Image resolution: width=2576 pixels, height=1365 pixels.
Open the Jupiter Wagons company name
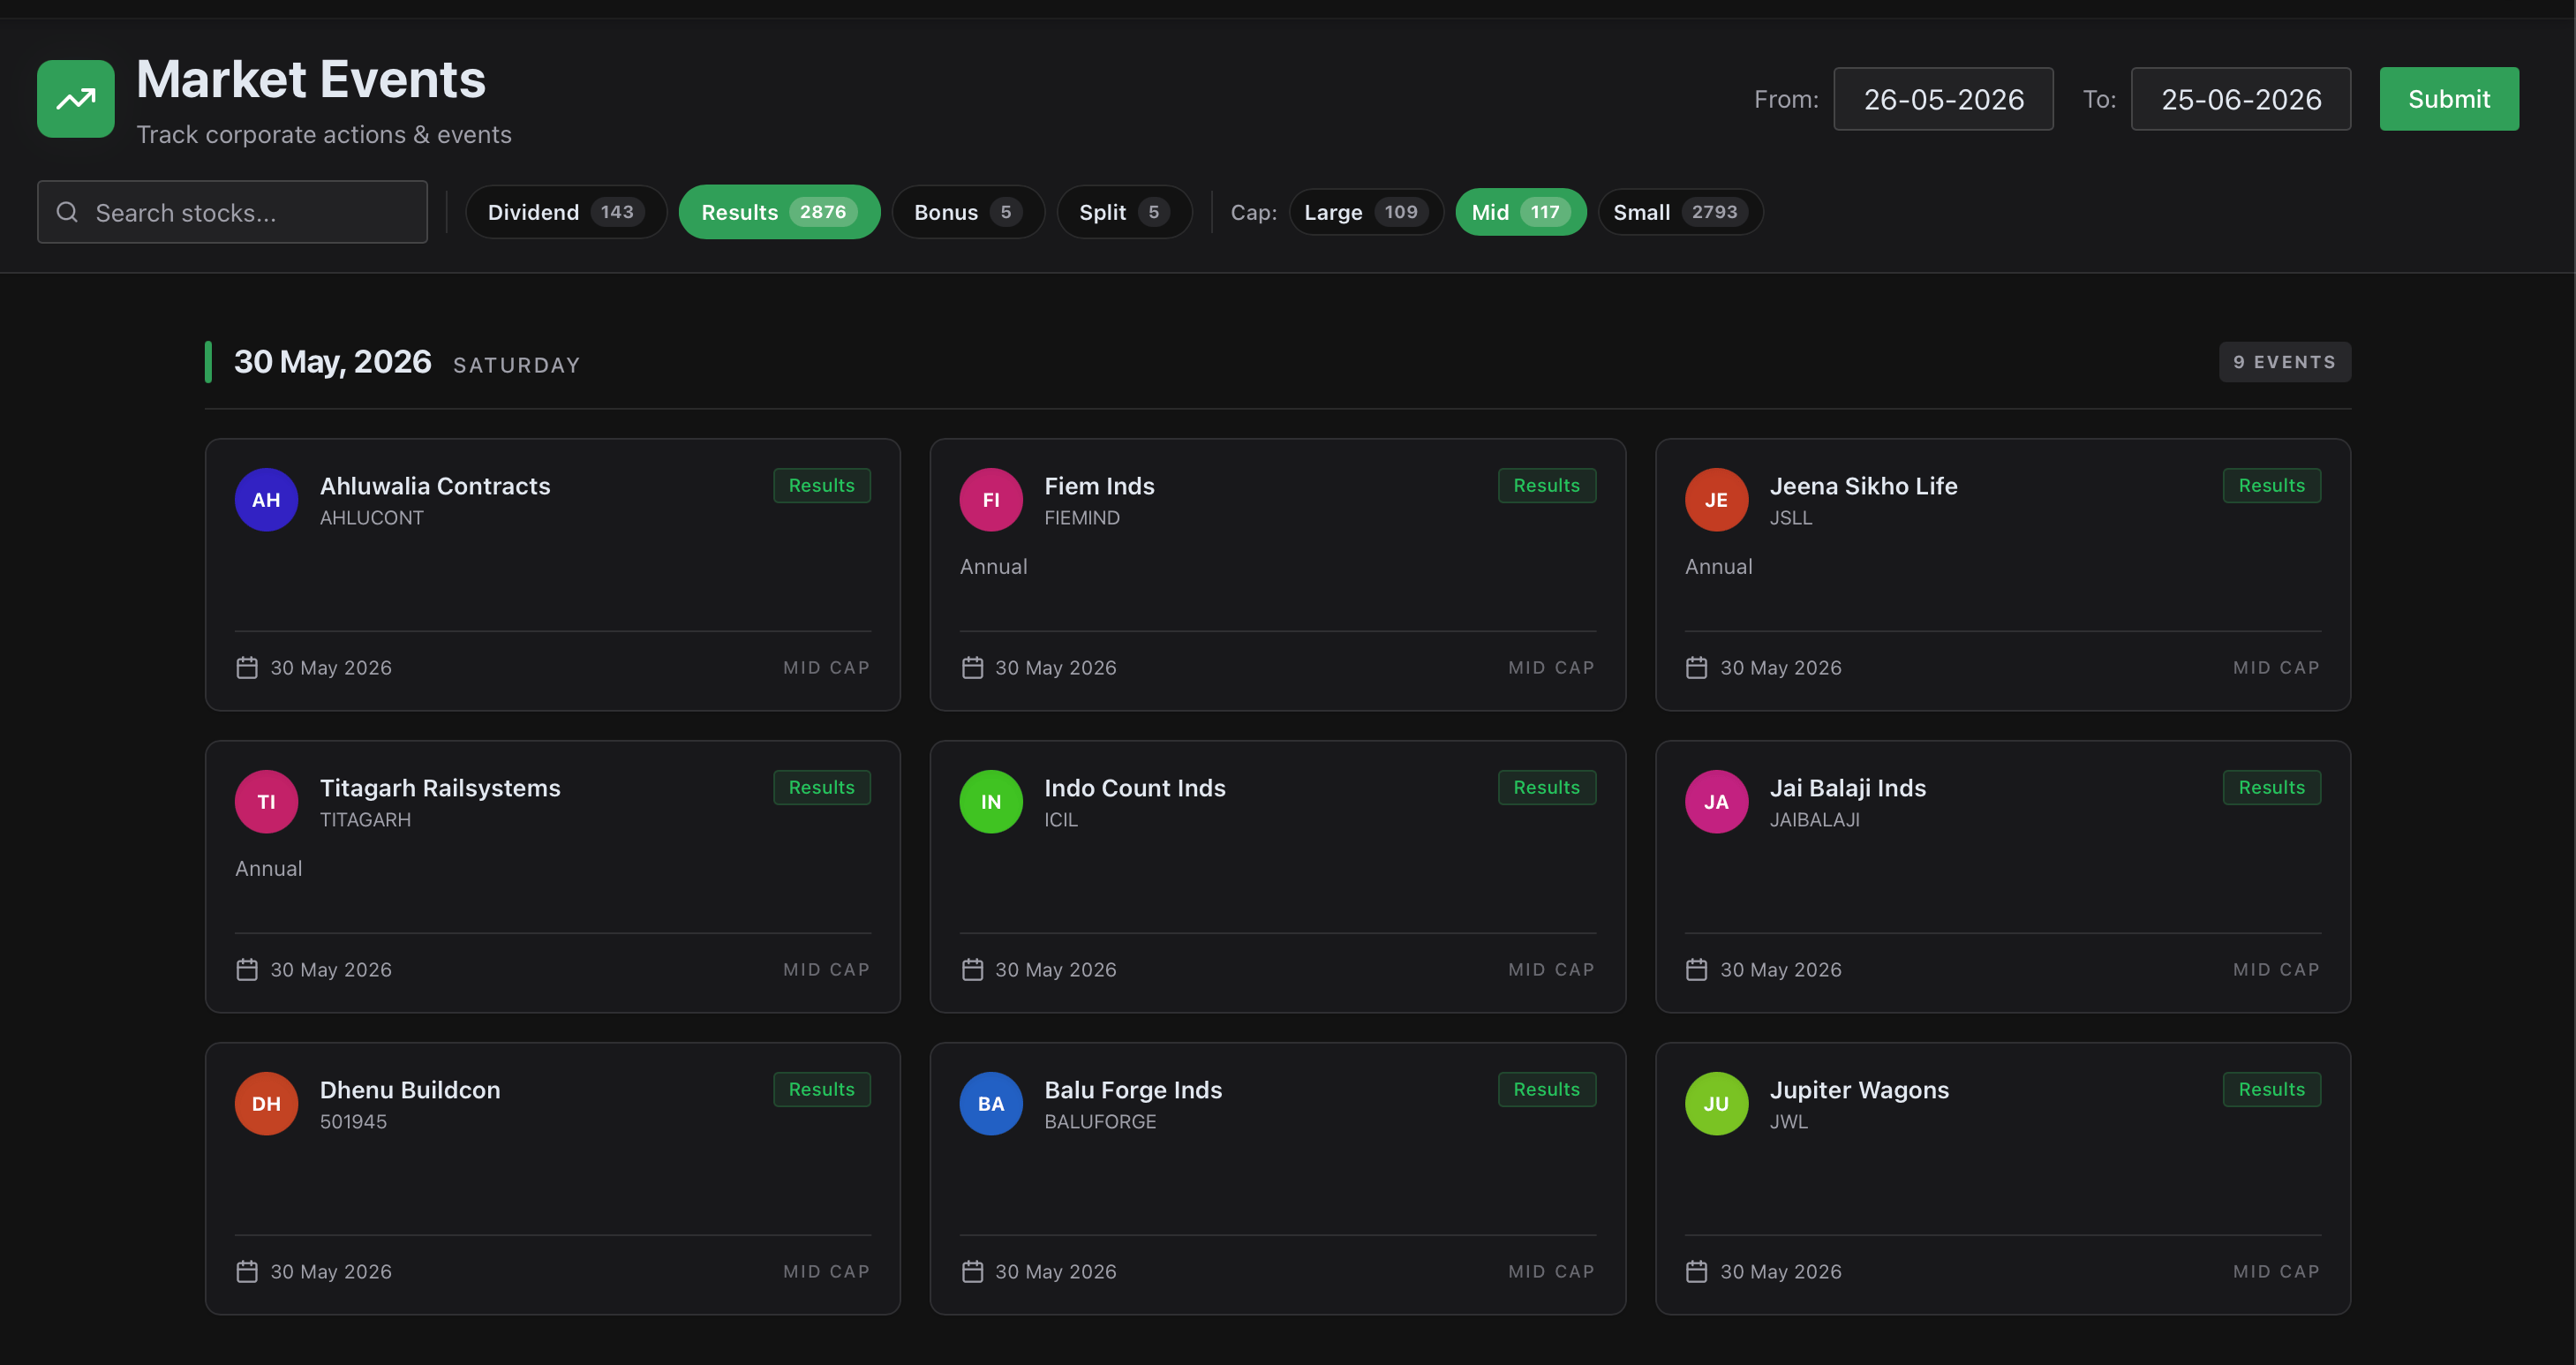1859,1090
